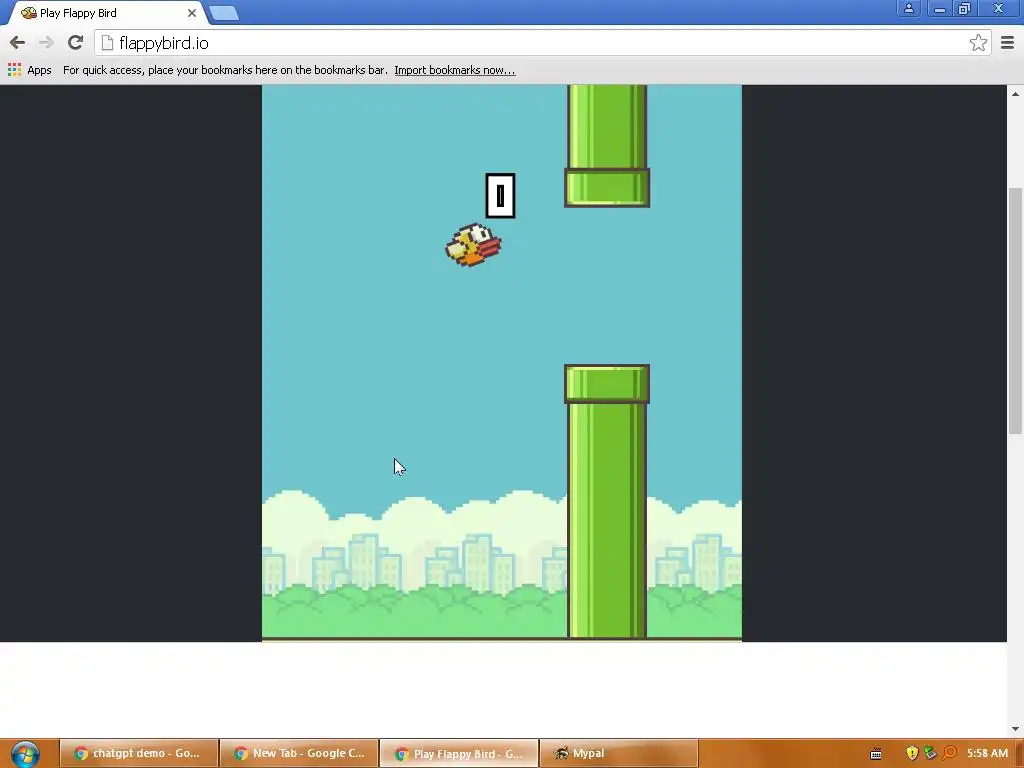This screenshot has width=1024, height=768.
Task: Switch to Play Flappy Bird taskbar button
Action: tap(459, 754)
